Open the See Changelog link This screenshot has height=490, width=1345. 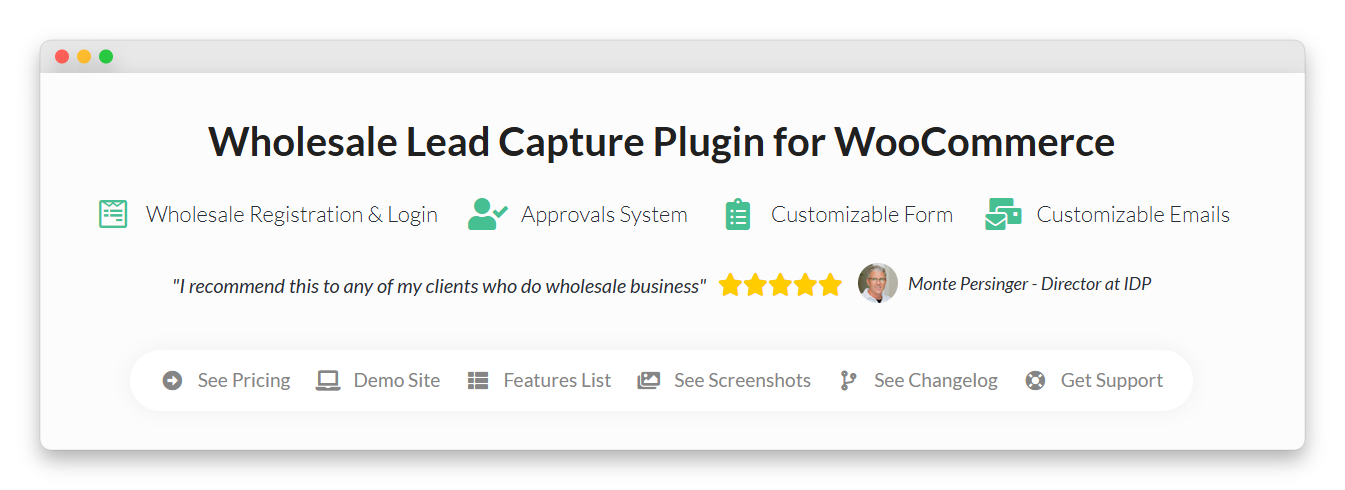click(x=936, y=380)
